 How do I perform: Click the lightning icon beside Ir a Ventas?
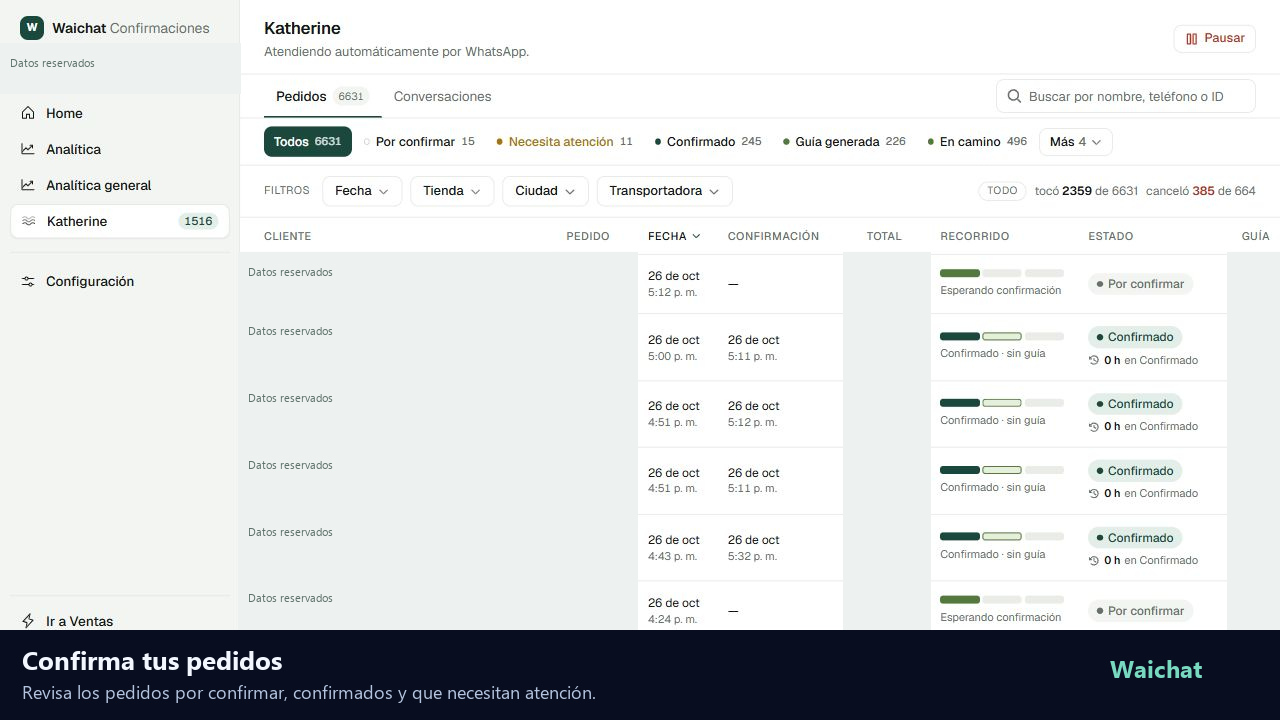28,621
